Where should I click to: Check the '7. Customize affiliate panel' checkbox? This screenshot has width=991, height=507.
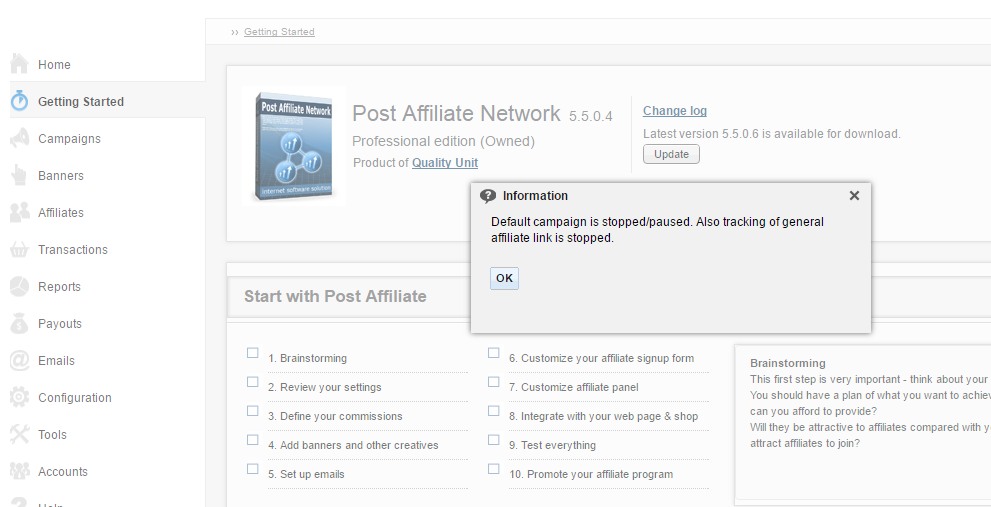pos(494,382)
